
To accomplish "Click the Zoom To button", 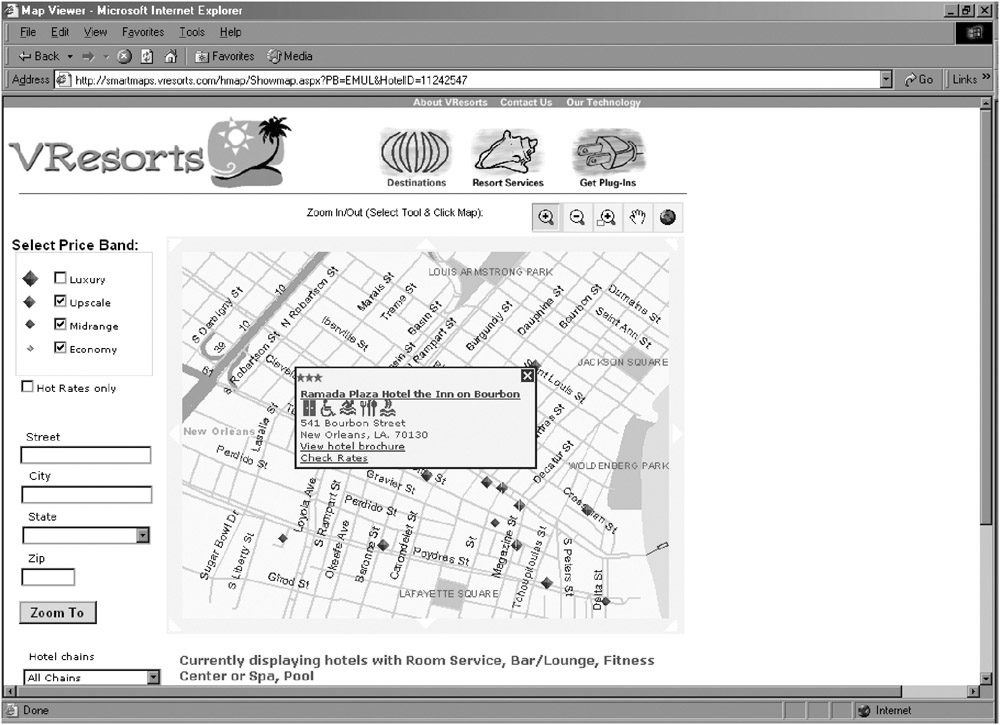I will click(57, 613).
